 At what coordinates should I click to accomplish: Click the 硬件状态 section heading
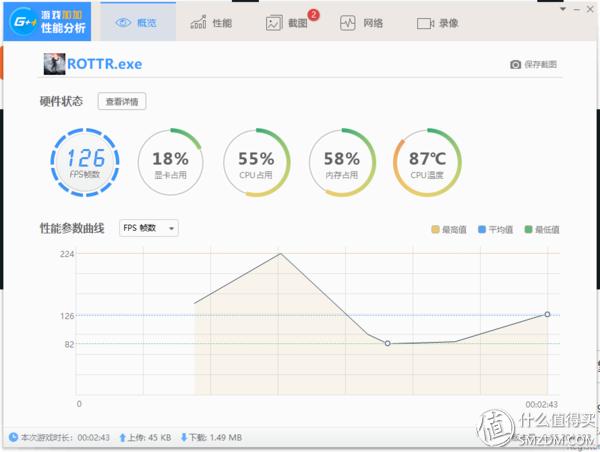[61, 101]
